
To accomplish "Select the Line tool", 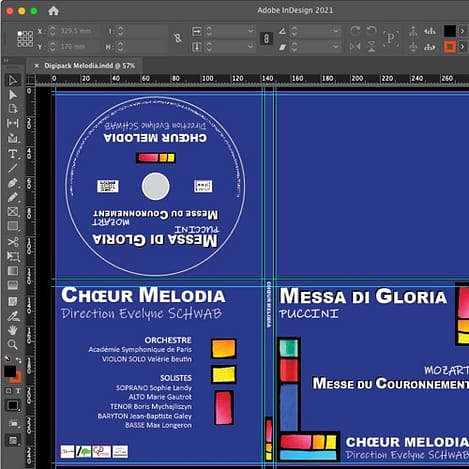I will [13, 168].
